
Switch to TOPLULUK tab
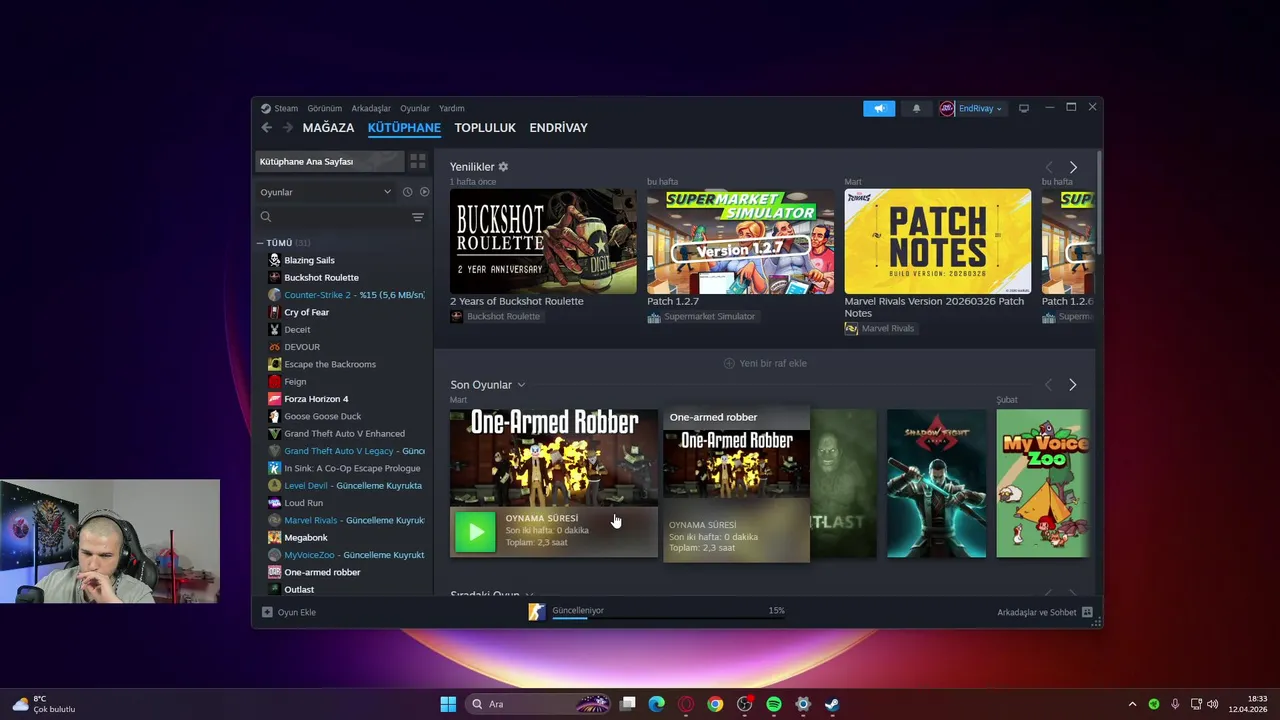pyautogui.click(x=485, y=128)
